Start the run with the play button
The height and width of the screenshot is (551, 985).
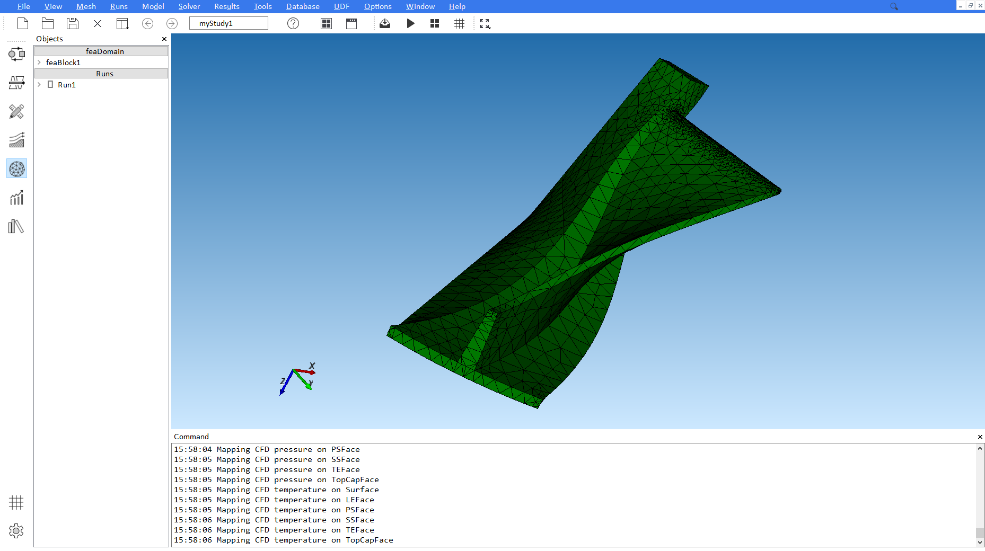pyautogui.click(x=410, y=23)
